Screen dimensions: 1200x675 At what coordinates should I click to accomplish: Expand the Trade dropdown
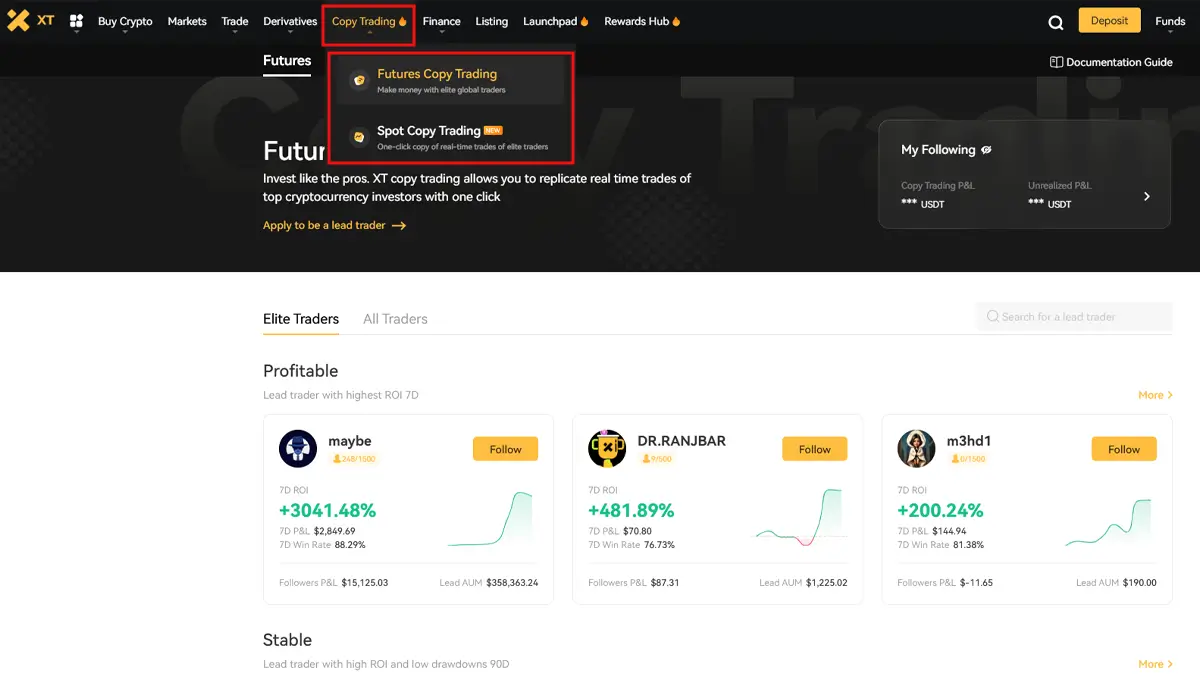pos(235,21)
